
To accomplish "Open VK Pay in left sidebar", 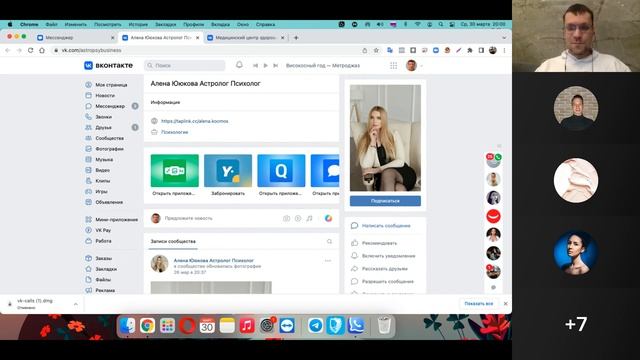I will point(98,230).
